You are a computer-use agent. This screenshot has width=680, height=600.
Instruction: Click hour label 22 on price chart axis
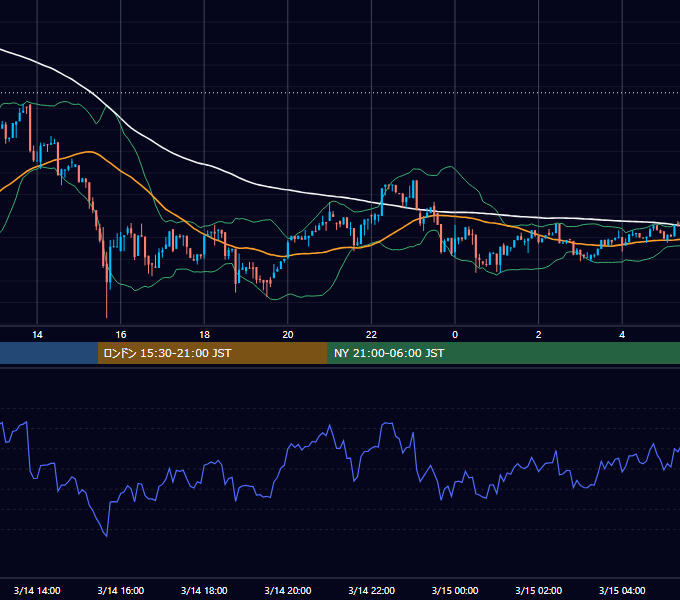pos(372,334)
